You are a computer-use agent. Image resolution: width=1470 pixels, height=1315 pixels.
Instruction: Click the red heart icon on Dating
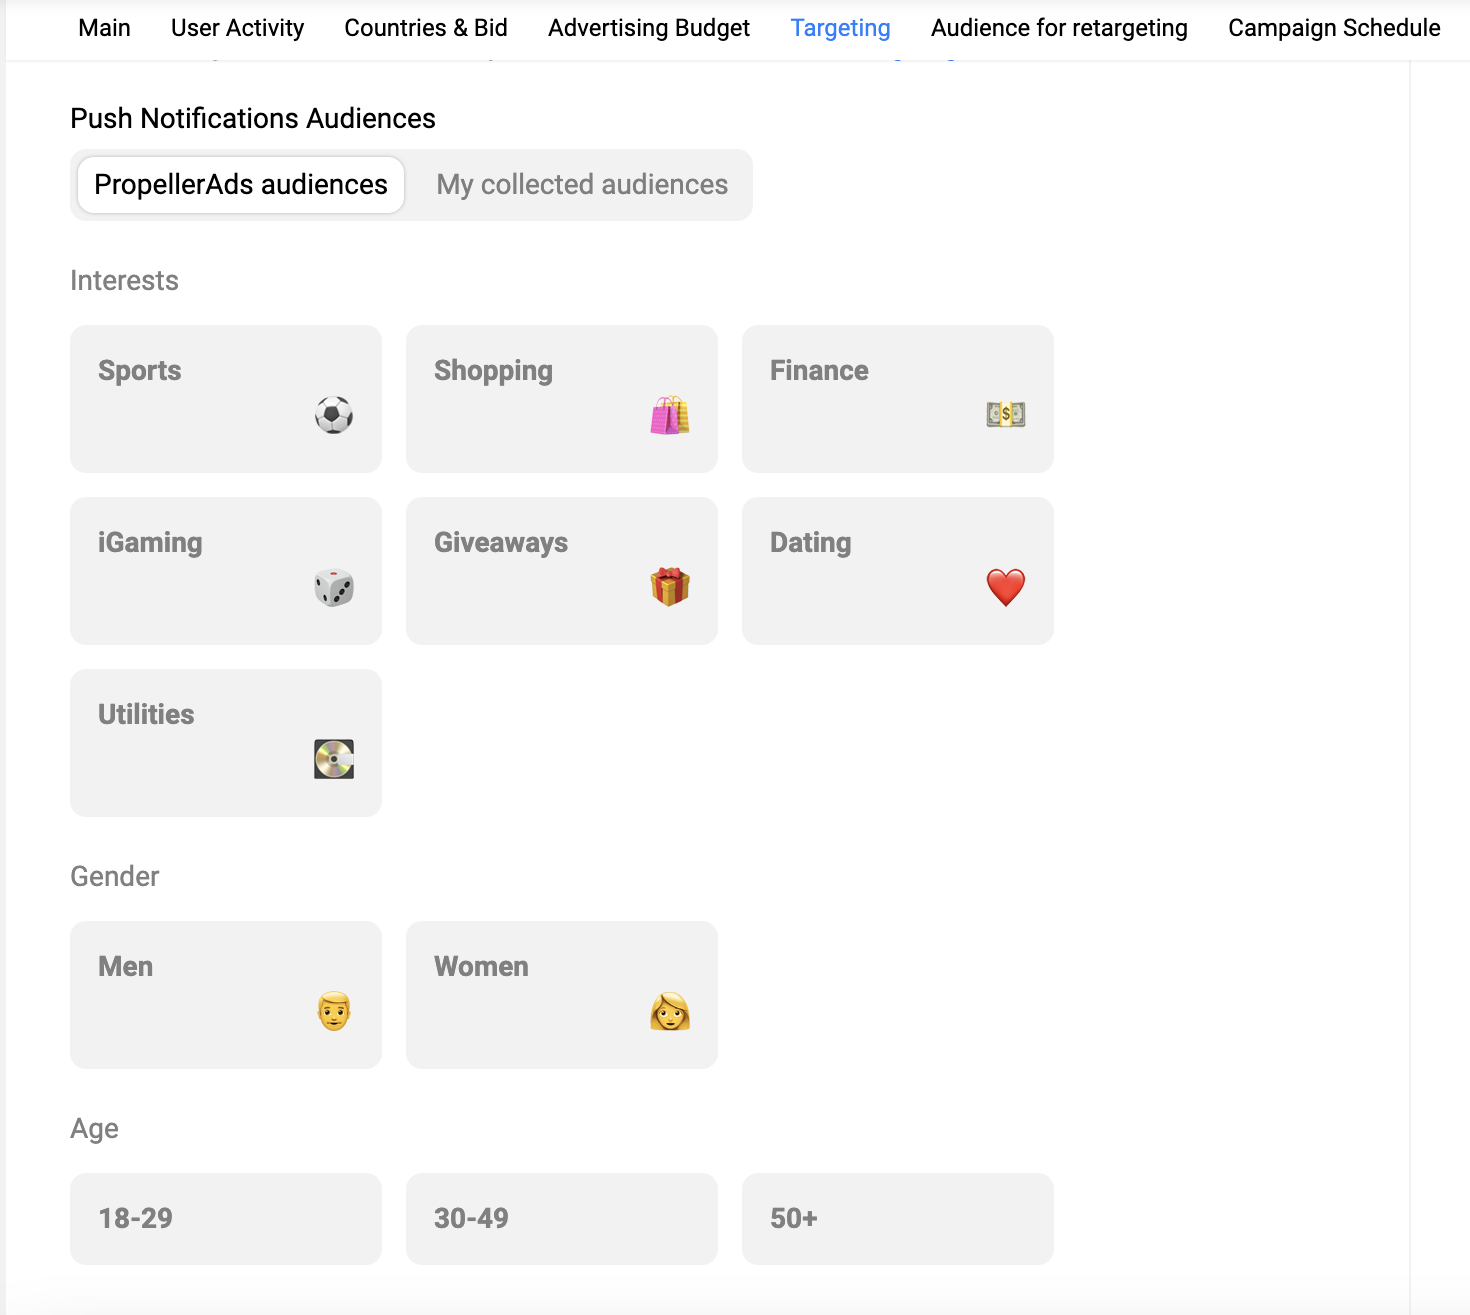pyautogui.click(x=1005, y=587)
